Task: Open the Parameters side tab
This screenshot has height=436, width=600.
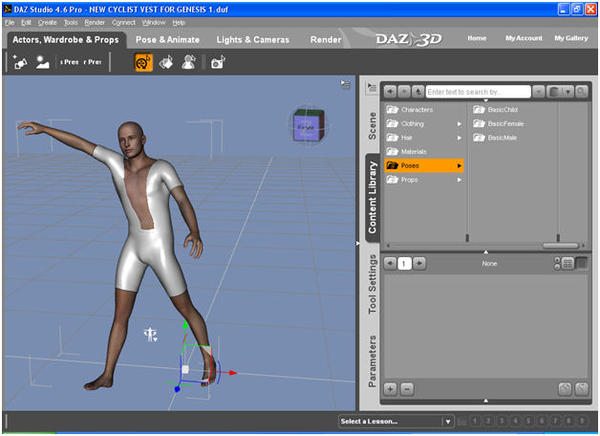Action: tap(372, 361)
